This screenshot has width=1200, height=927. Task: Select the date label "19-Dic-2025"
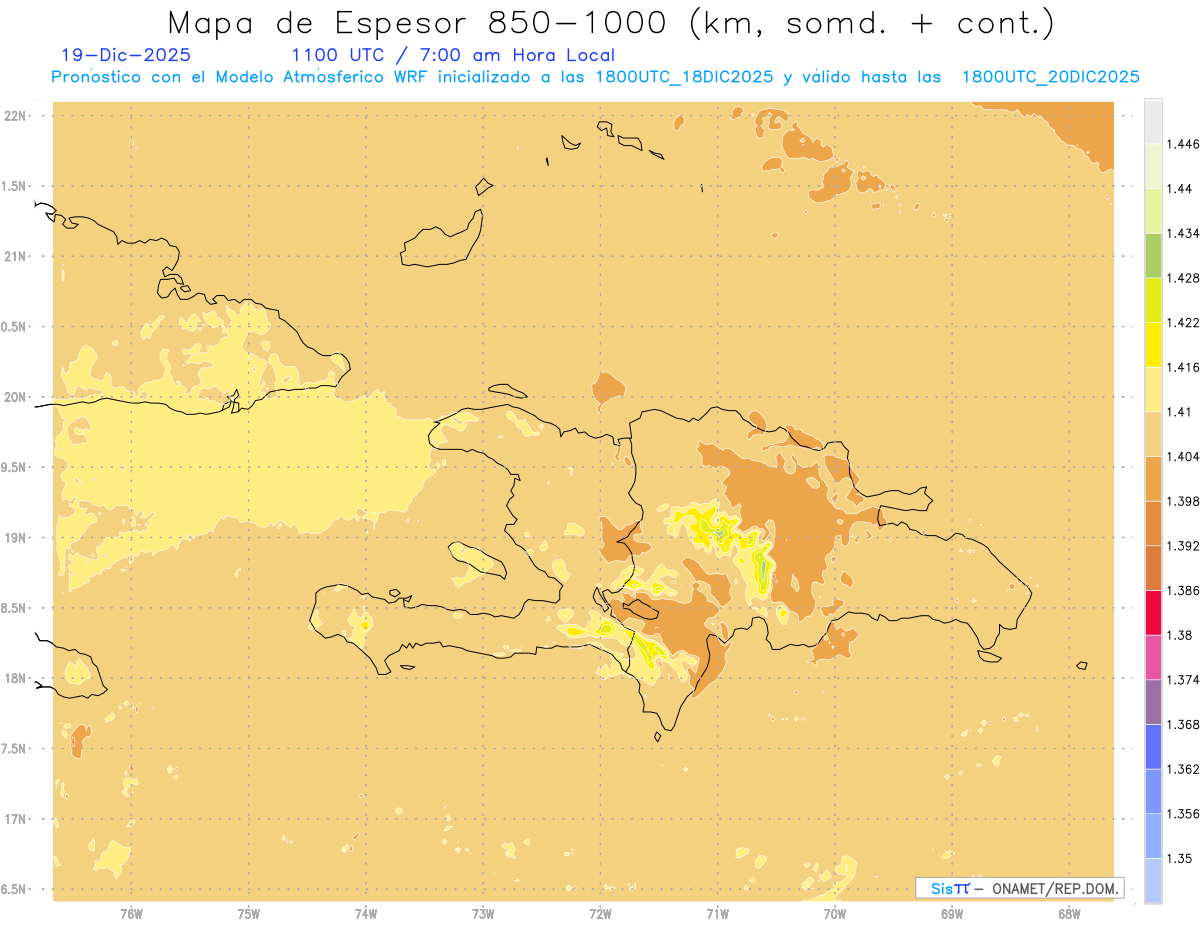tap(126, 56)
